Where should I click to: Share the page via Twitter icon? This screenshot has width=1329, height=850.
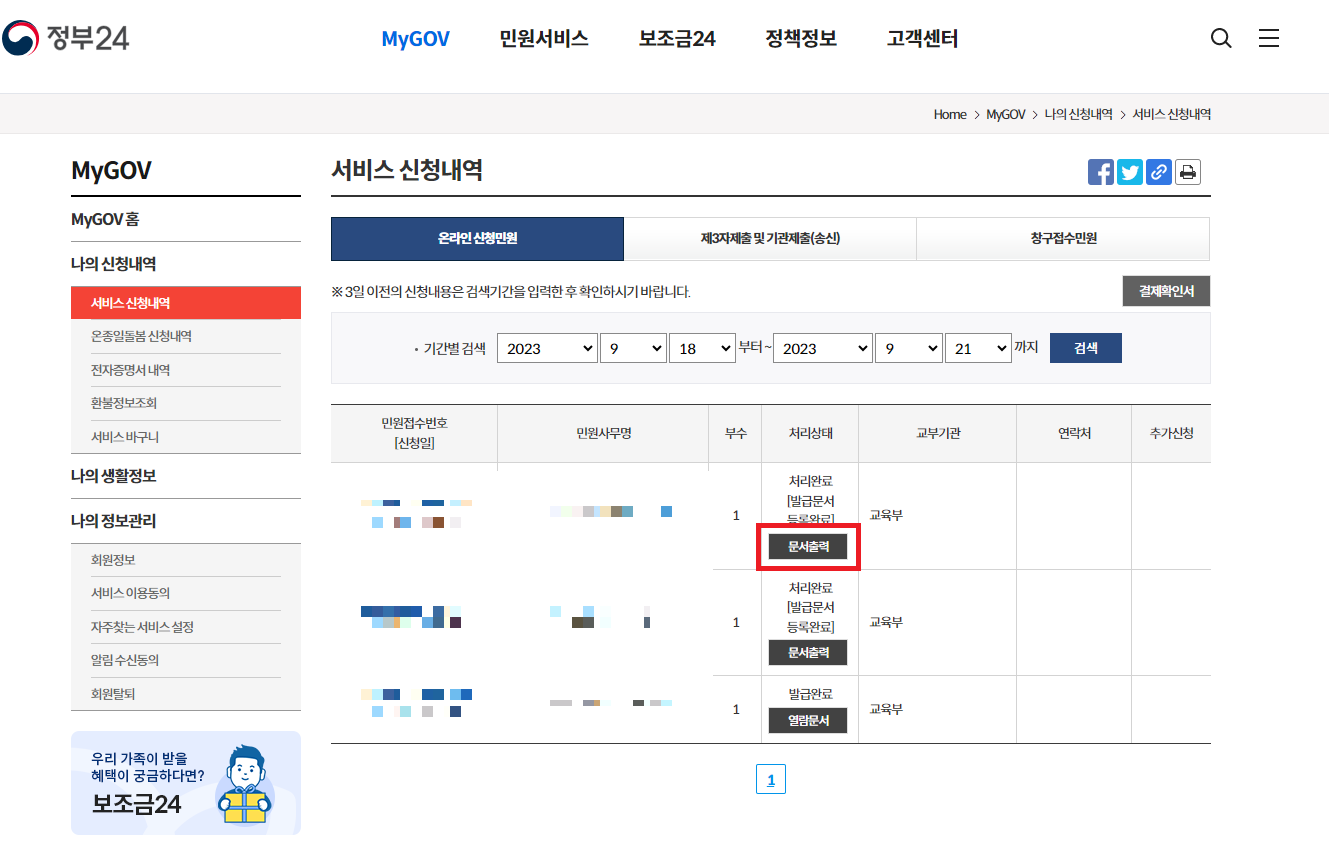1129,171
